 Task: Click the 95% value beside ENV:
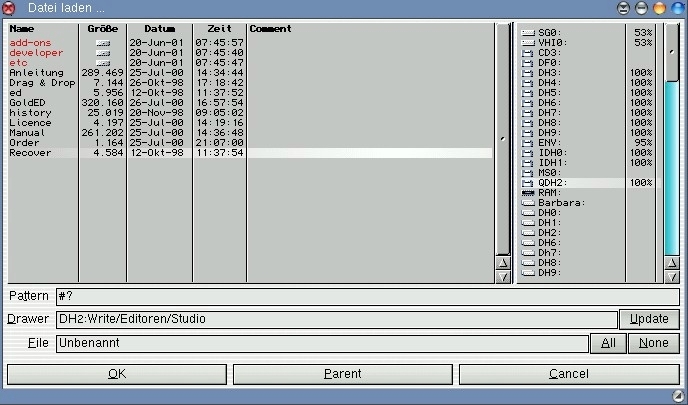(643, 143)
